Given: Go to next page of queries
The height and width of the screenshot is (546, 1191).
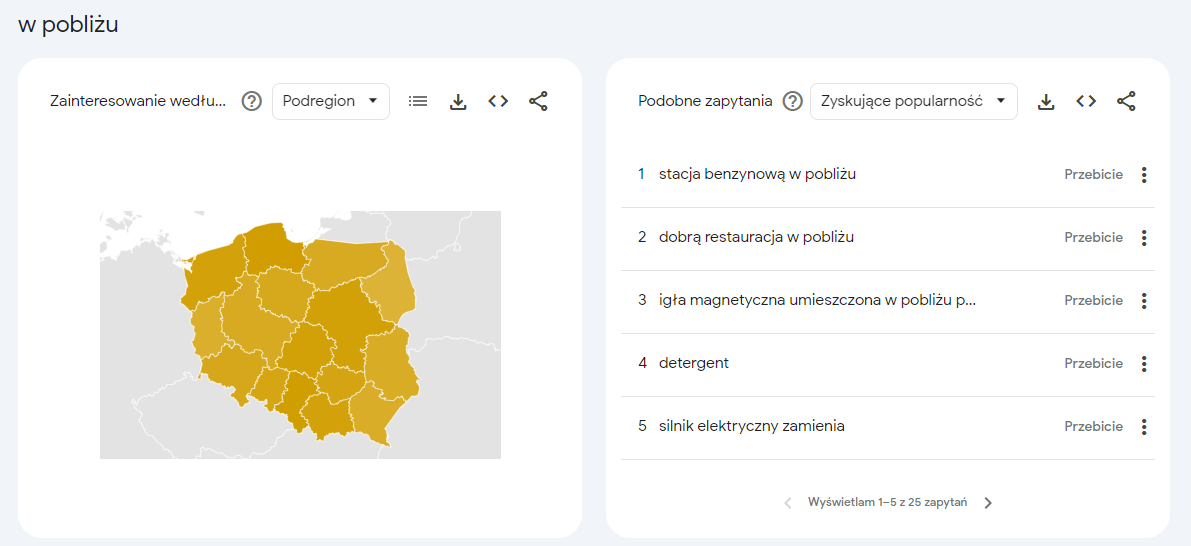Looking at the screenshot, I should click(x=987, y=503).
